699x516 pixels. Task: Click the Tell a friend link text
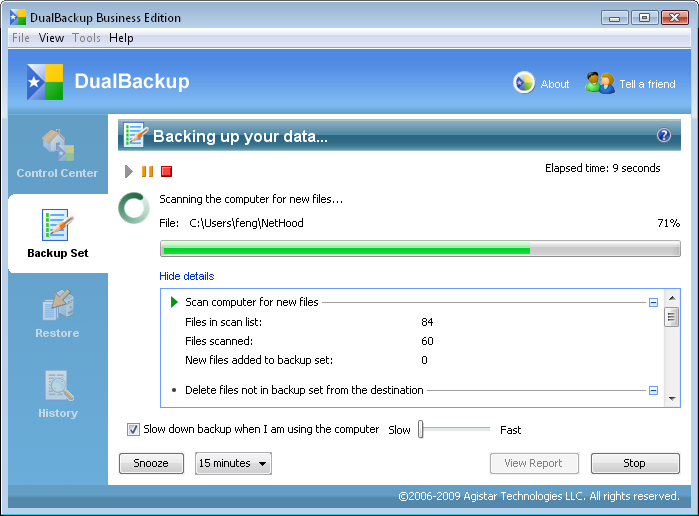(647, 84)
